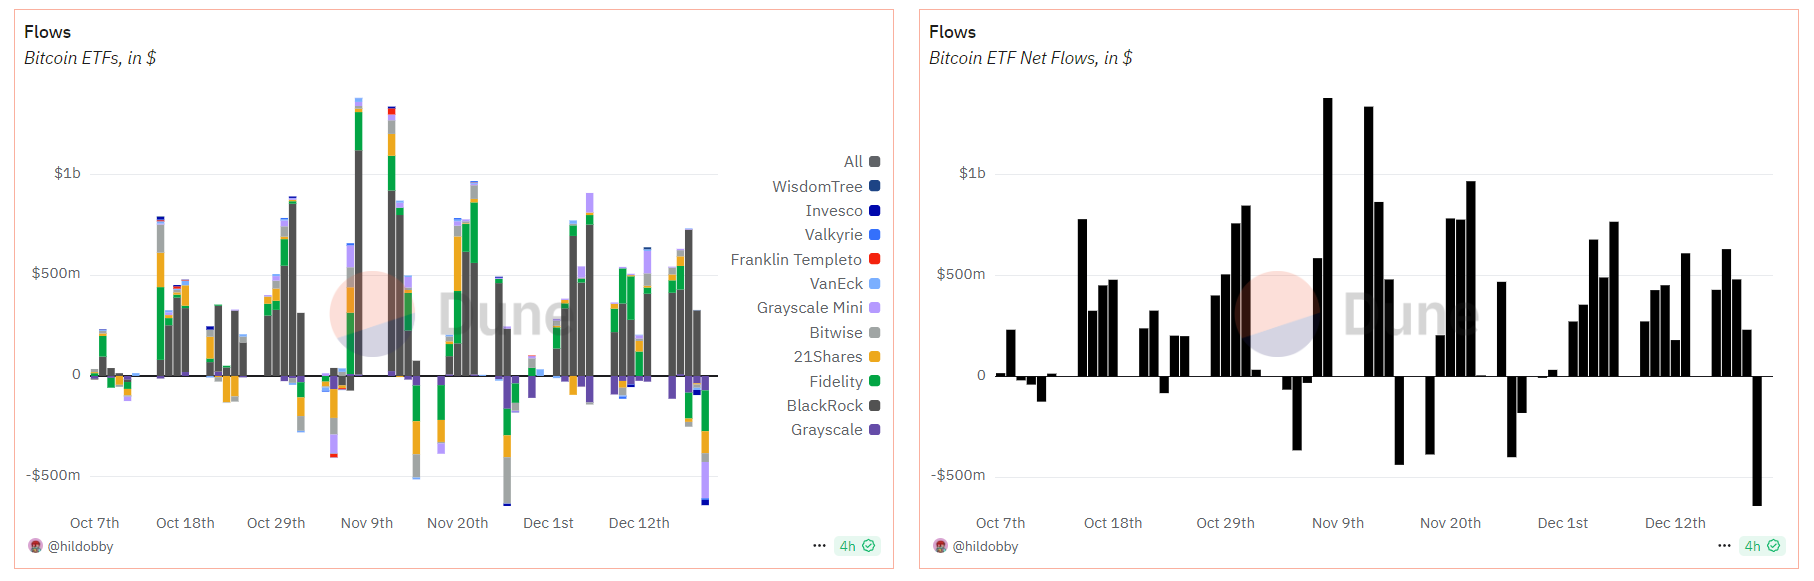
Task: Hide the Grayscale Mini series via legend
Action: pyautogui.click(x=810, y=308)
